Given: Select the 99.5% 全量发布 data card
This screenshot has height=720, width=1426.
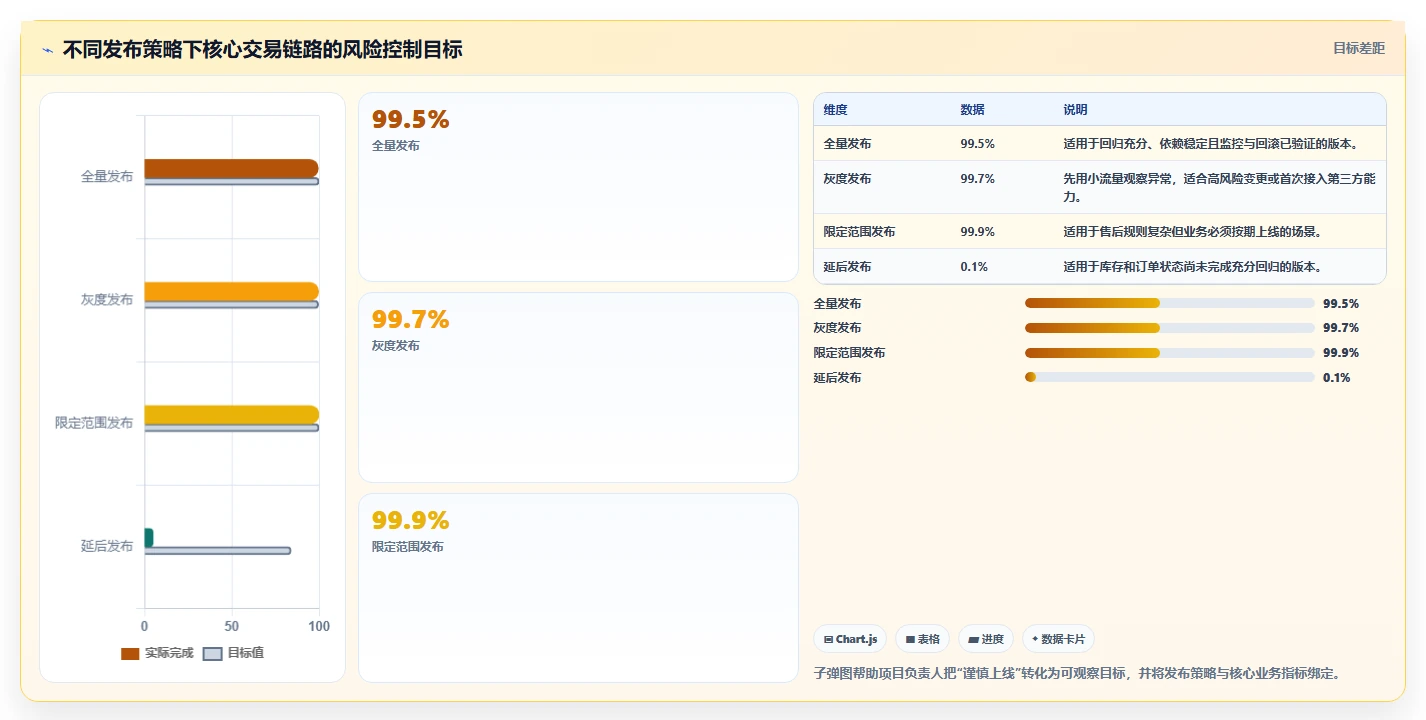Looking at the screenshot, I should (578, 187).
